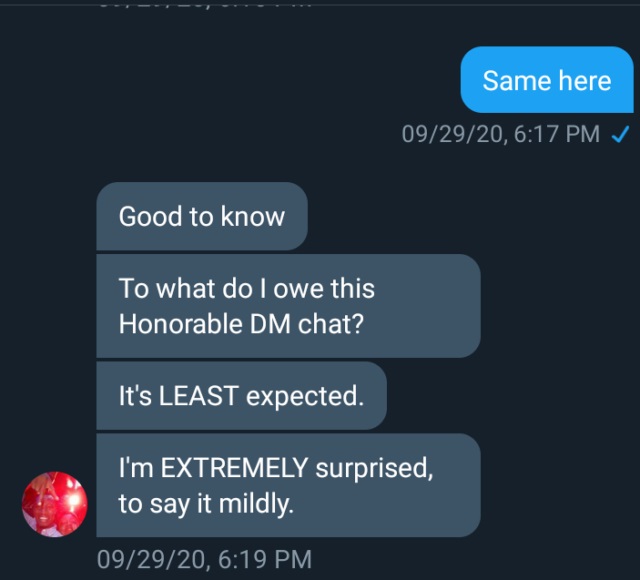Select the "I'm EXTREMELY surprised" message bubble
This screenshot has height=580, width=640.
(x=287, y=485)
